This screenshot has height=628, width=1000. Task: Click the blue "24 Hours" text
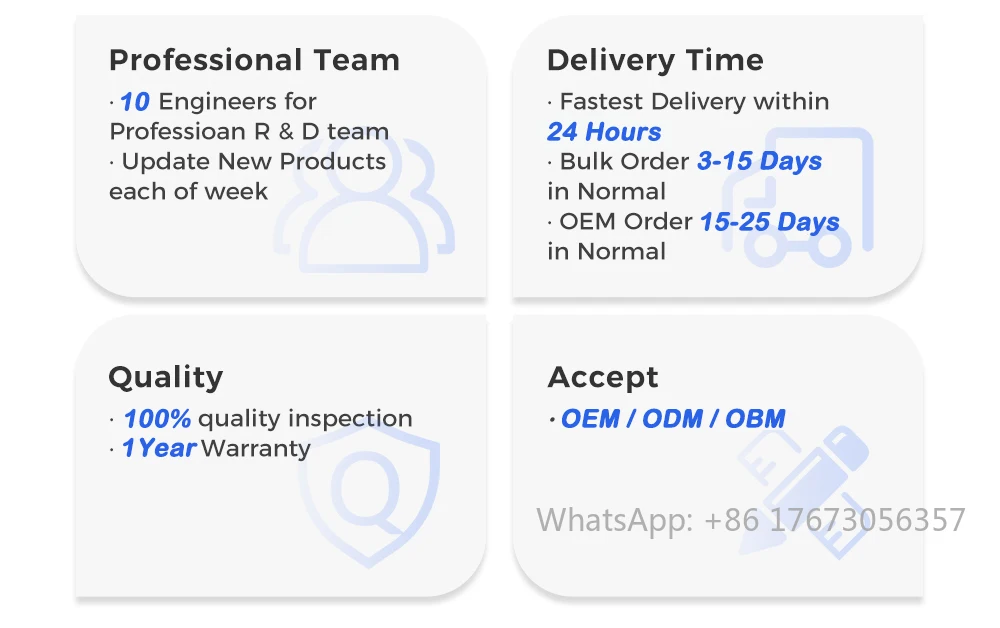tap(604, 131)
